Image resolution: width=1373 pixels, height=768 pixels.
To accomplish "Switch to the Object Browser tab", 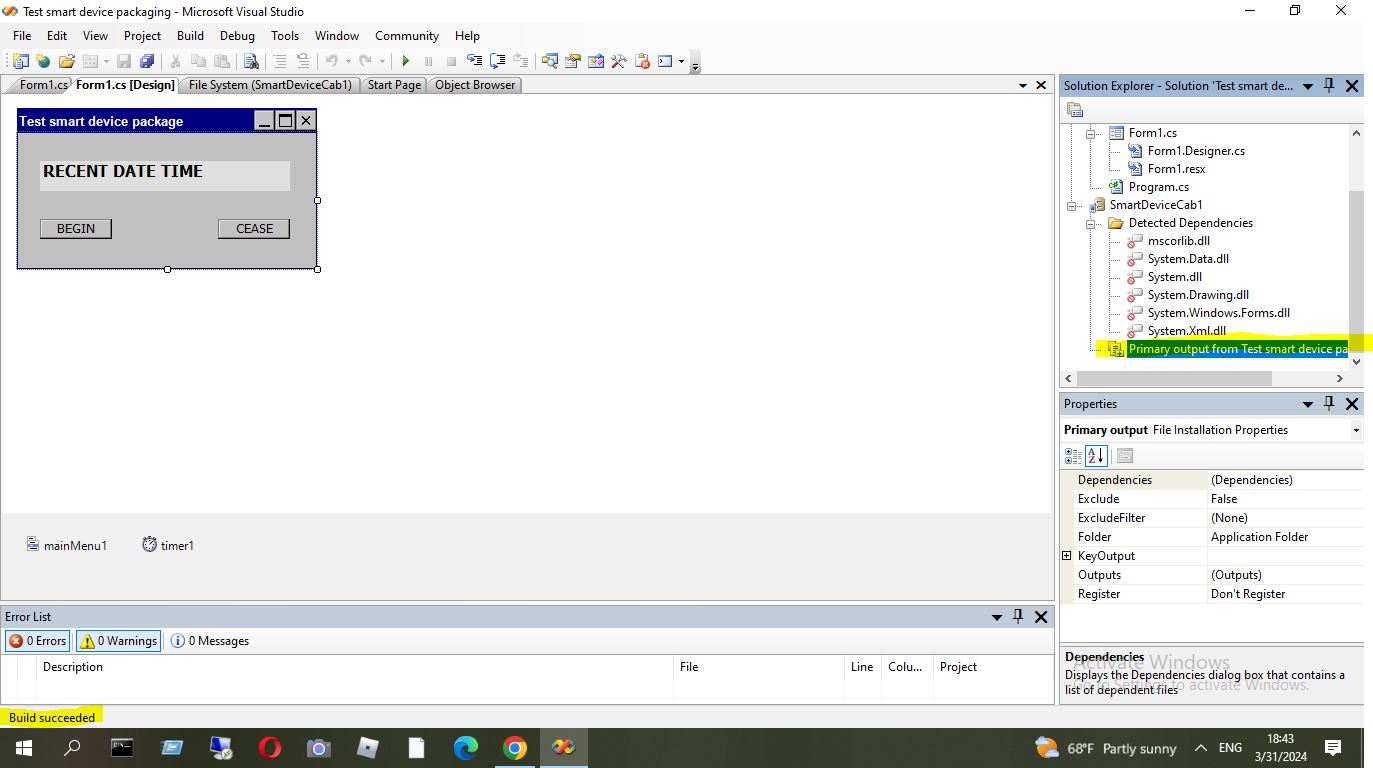I will [475, 85].
